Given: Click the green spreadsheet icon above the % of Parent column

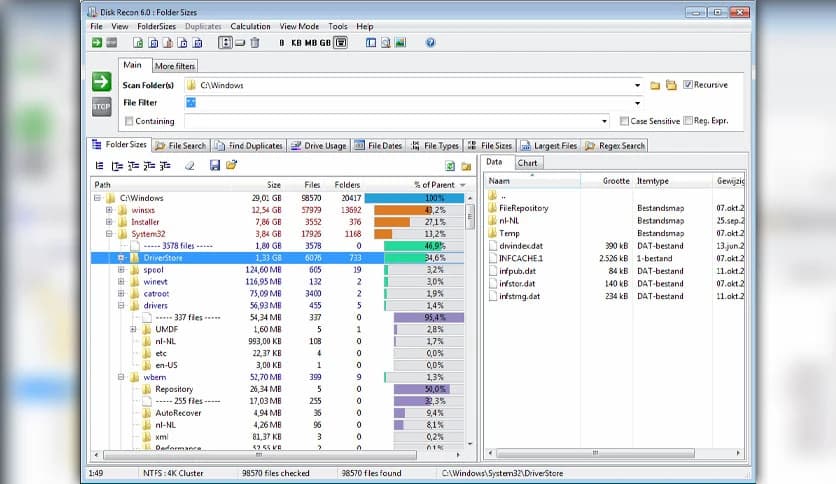Looking at the screenshot, I should point(450,166).
